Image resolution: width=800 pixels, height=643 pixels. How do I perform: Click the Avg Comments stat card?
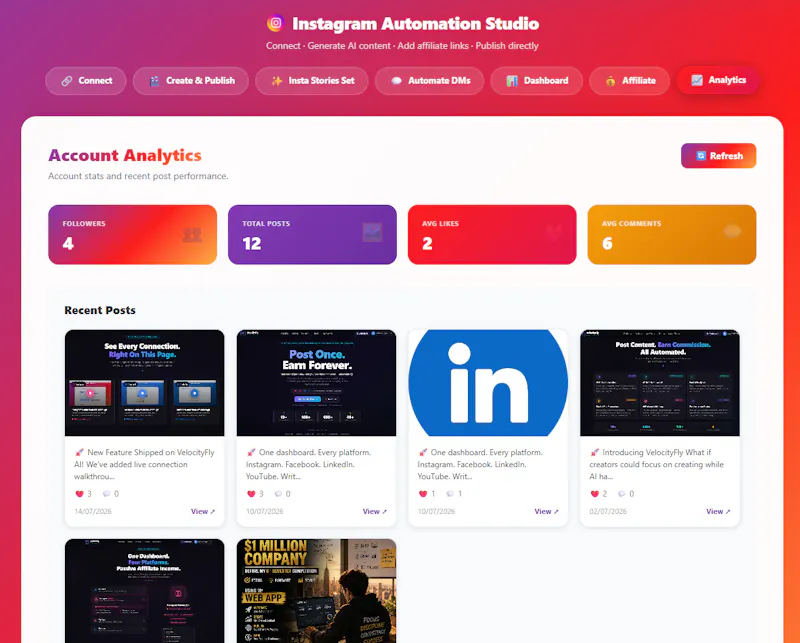click(x=672, y=235)
